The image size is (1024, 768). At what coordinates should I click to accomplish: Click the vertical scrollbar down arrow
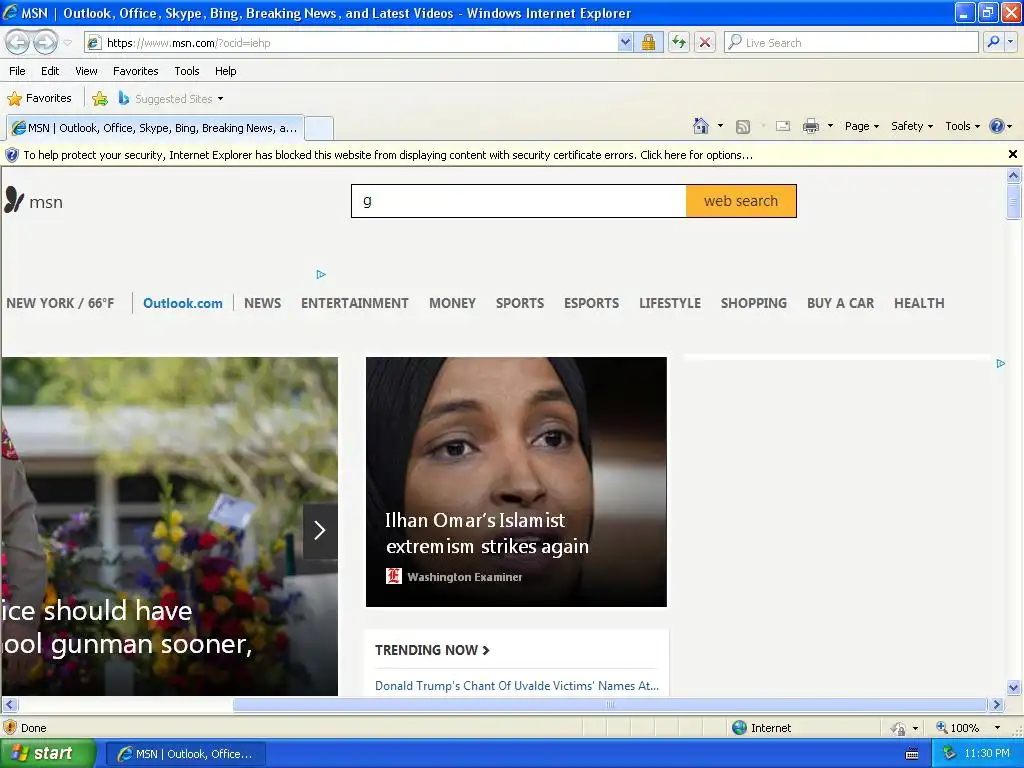pos(1014,687)
